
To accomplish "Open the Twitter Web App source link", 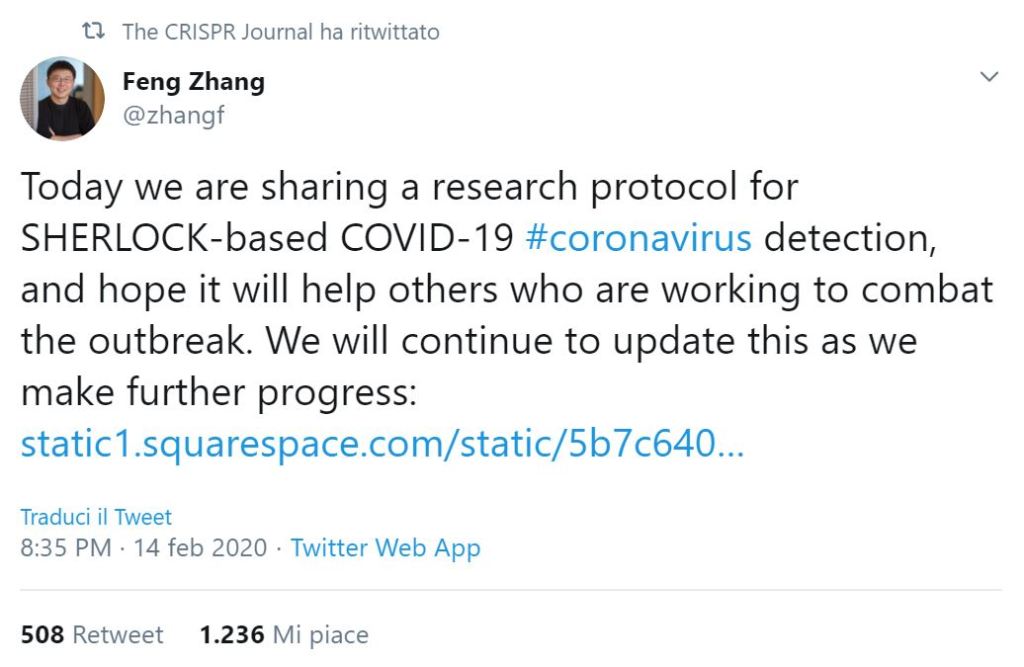I will click(385, 548).
